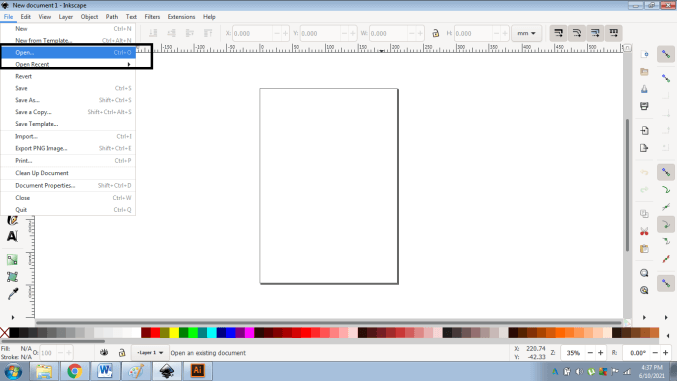The image size is (677, 381).
Task: Expand the Open Recent submenu
Action: (68, 64)
